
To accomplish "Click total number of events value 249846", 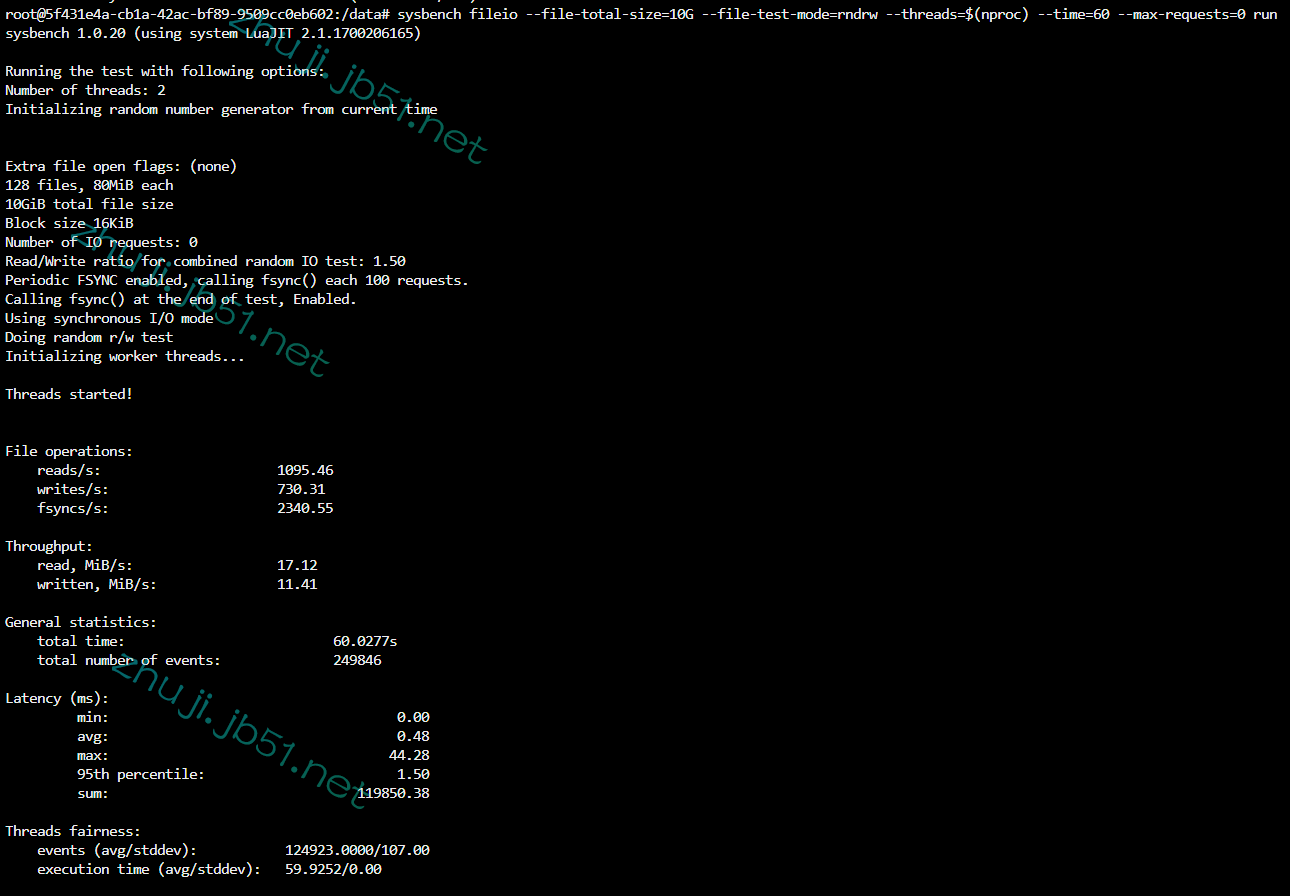I will tap(357, 660).
